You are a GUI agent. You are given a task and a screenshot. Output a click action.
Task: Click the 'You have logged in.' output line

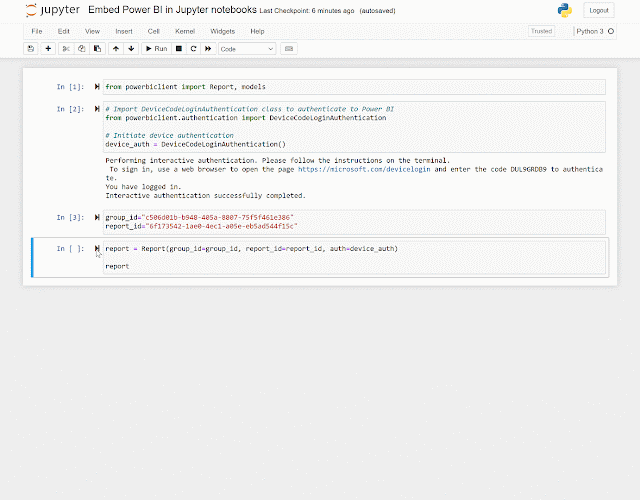[x=143, y=187]
